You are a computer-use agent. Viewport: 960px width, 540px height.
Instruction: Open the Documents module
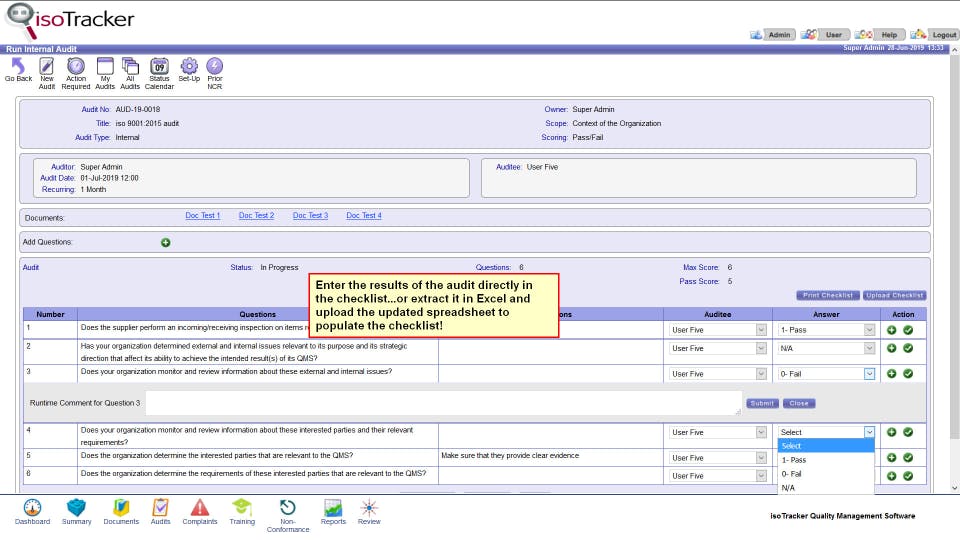[121, 512]
